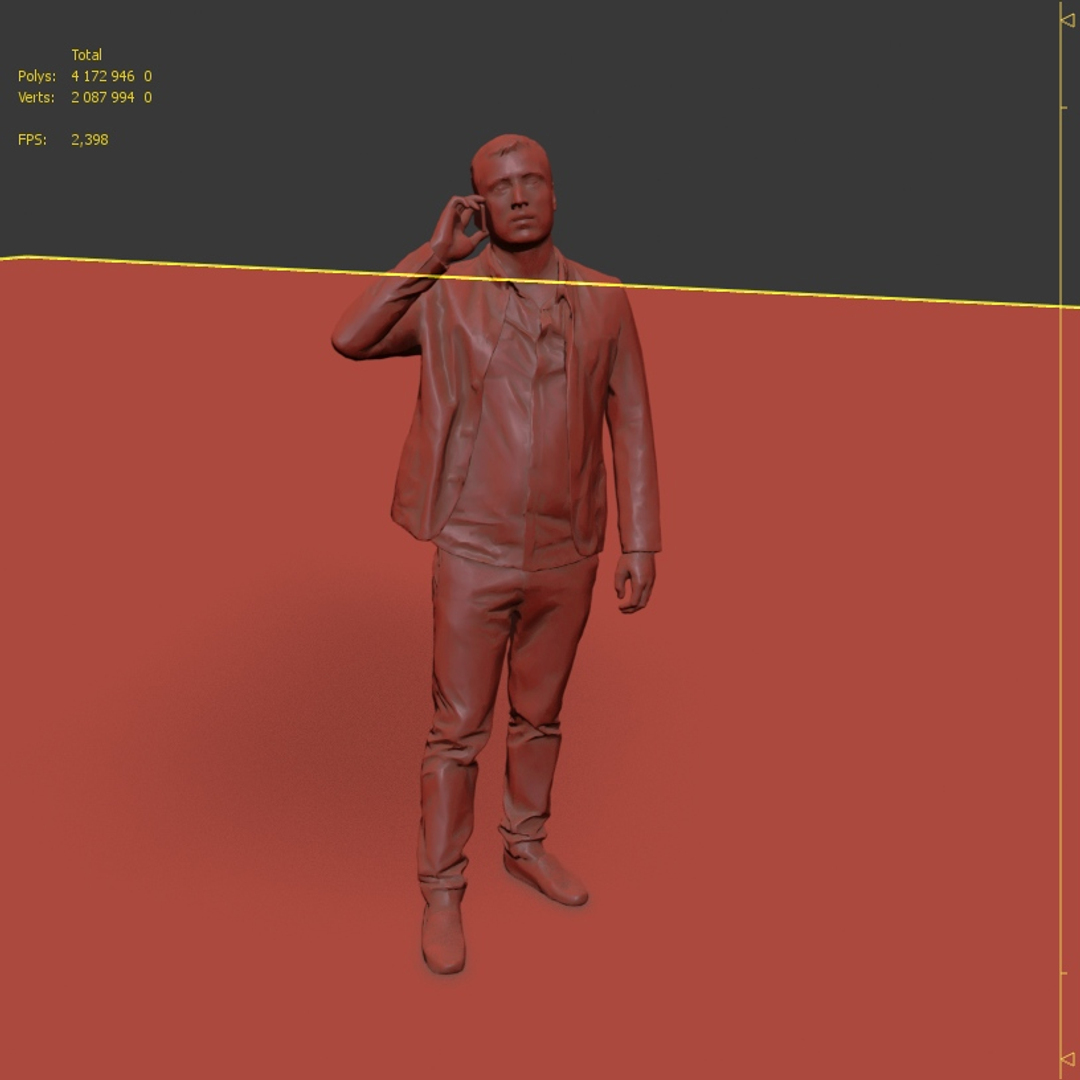The width and height of the screenshot is (1080, 1080).
Task: Click the Polys: label in viewport statistics
Action: [37, 76]
